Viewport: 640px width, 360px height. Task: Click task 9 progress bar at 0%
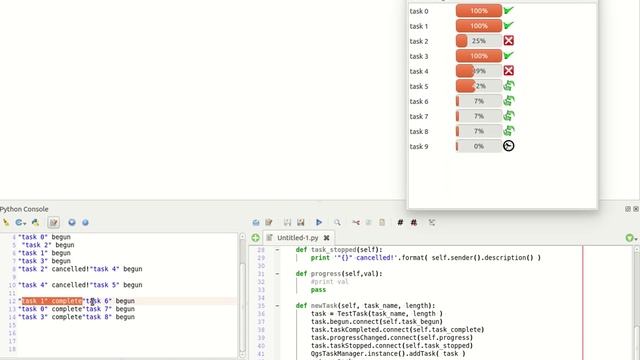[x=479, y=146]
